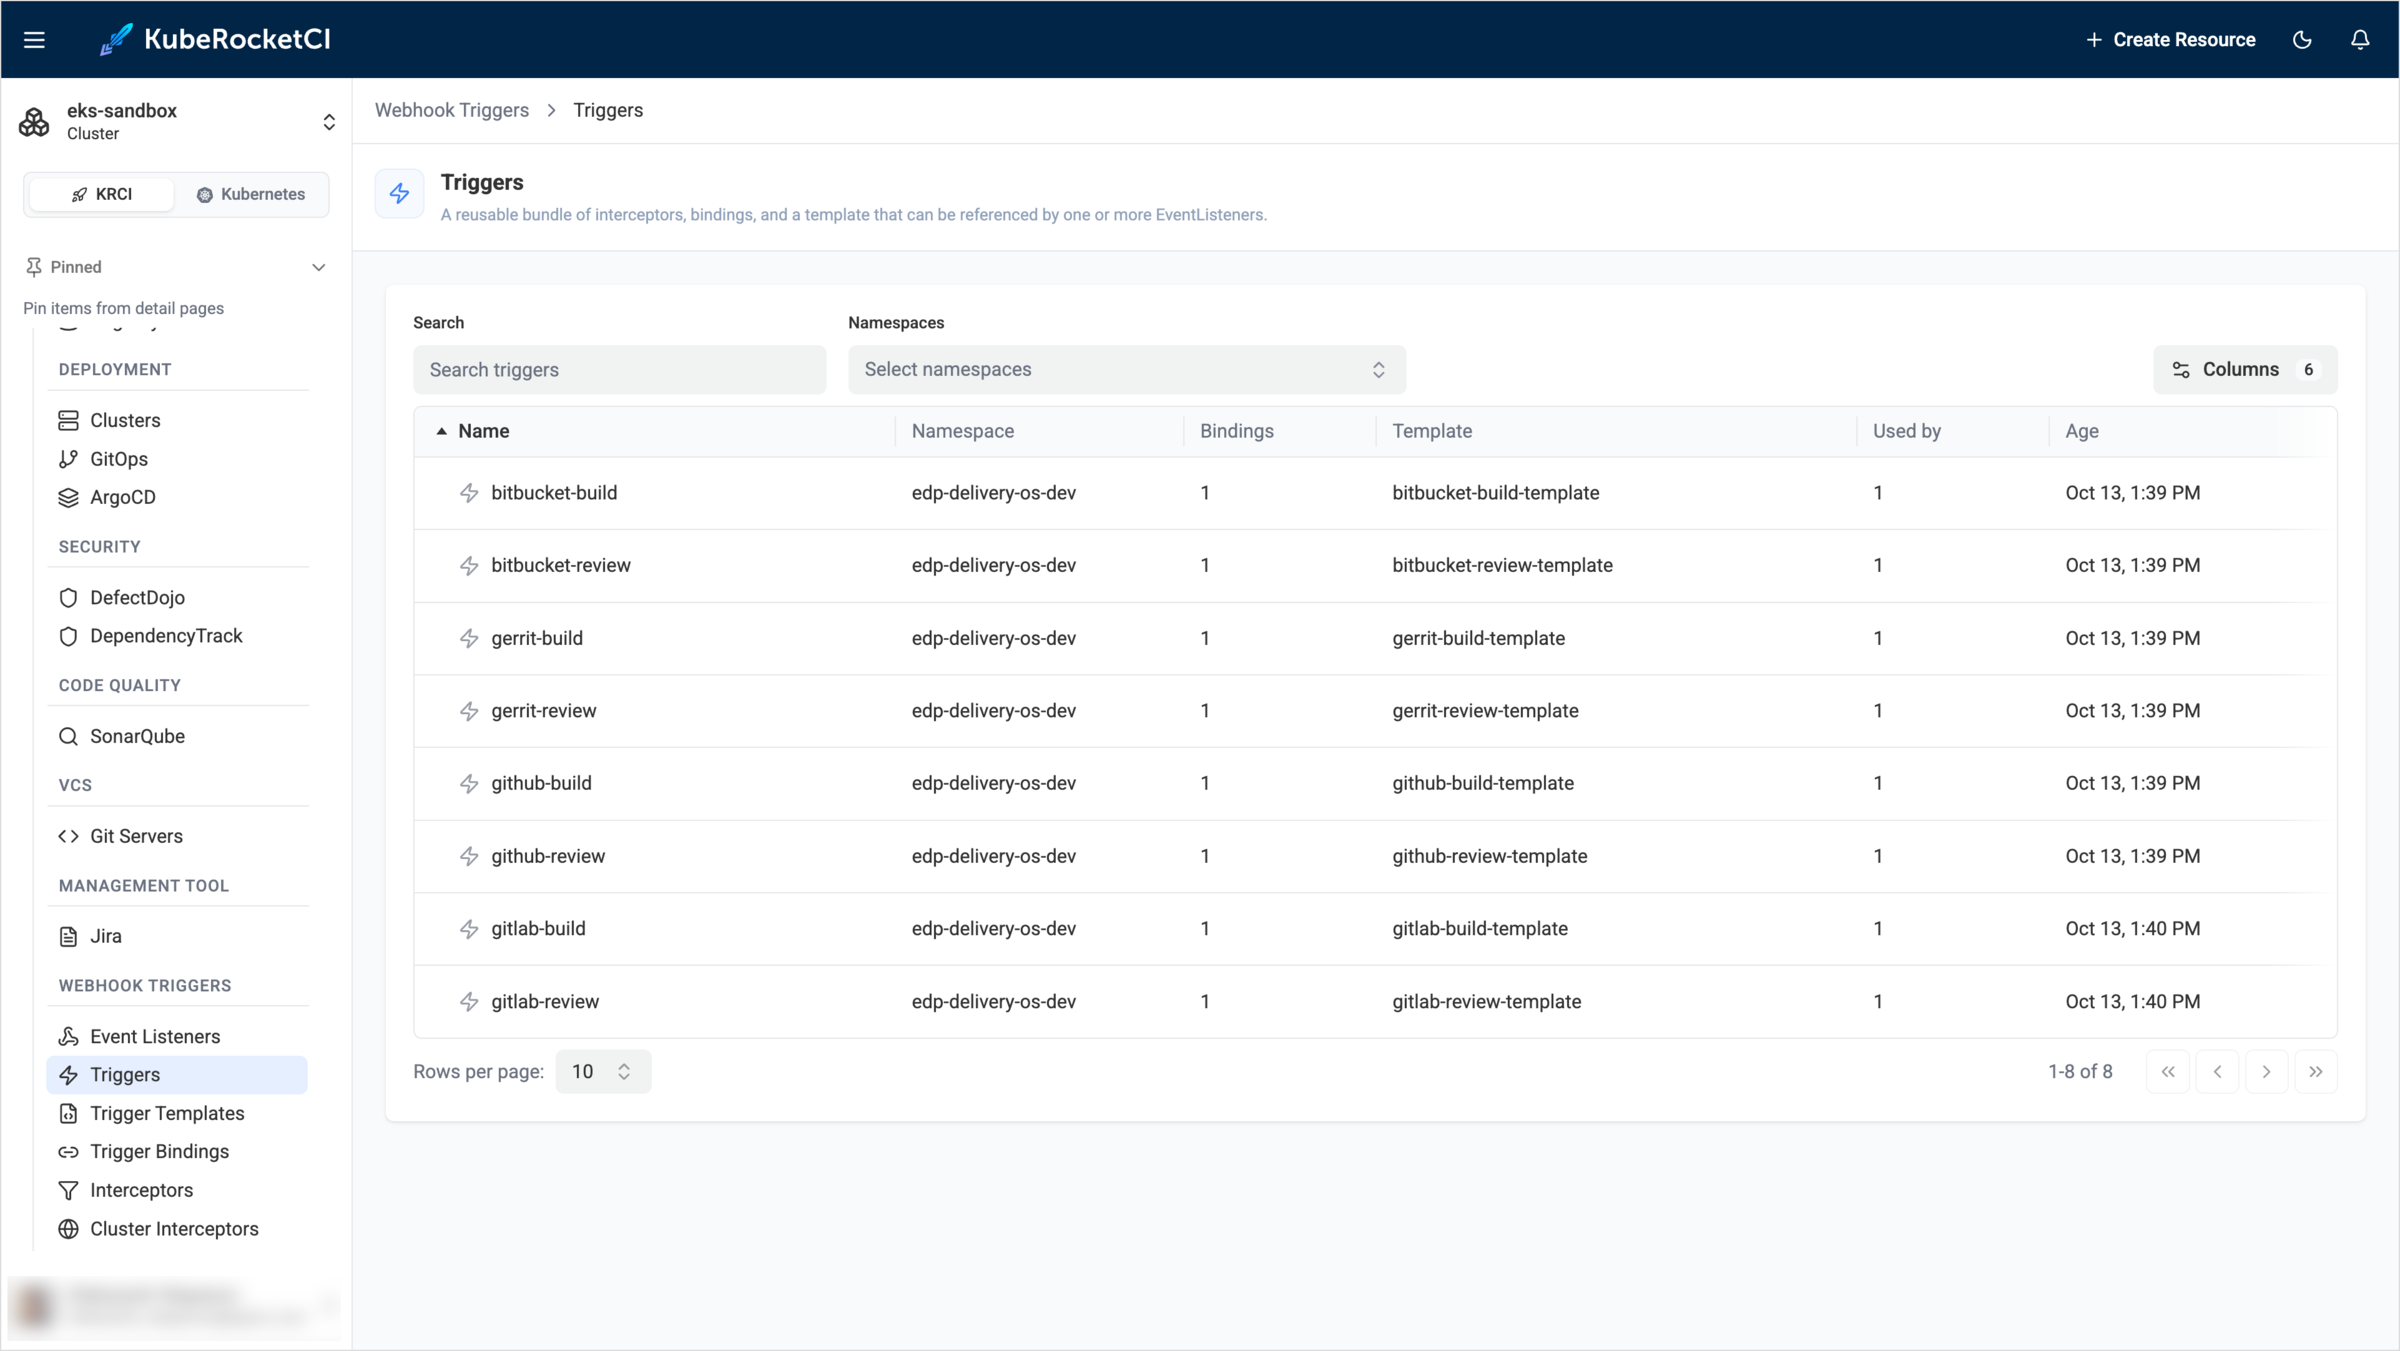Click the Search triggers input field
Viewport: 2400px width, 1351px height.
pyautogui.click(x=620, y=370)
